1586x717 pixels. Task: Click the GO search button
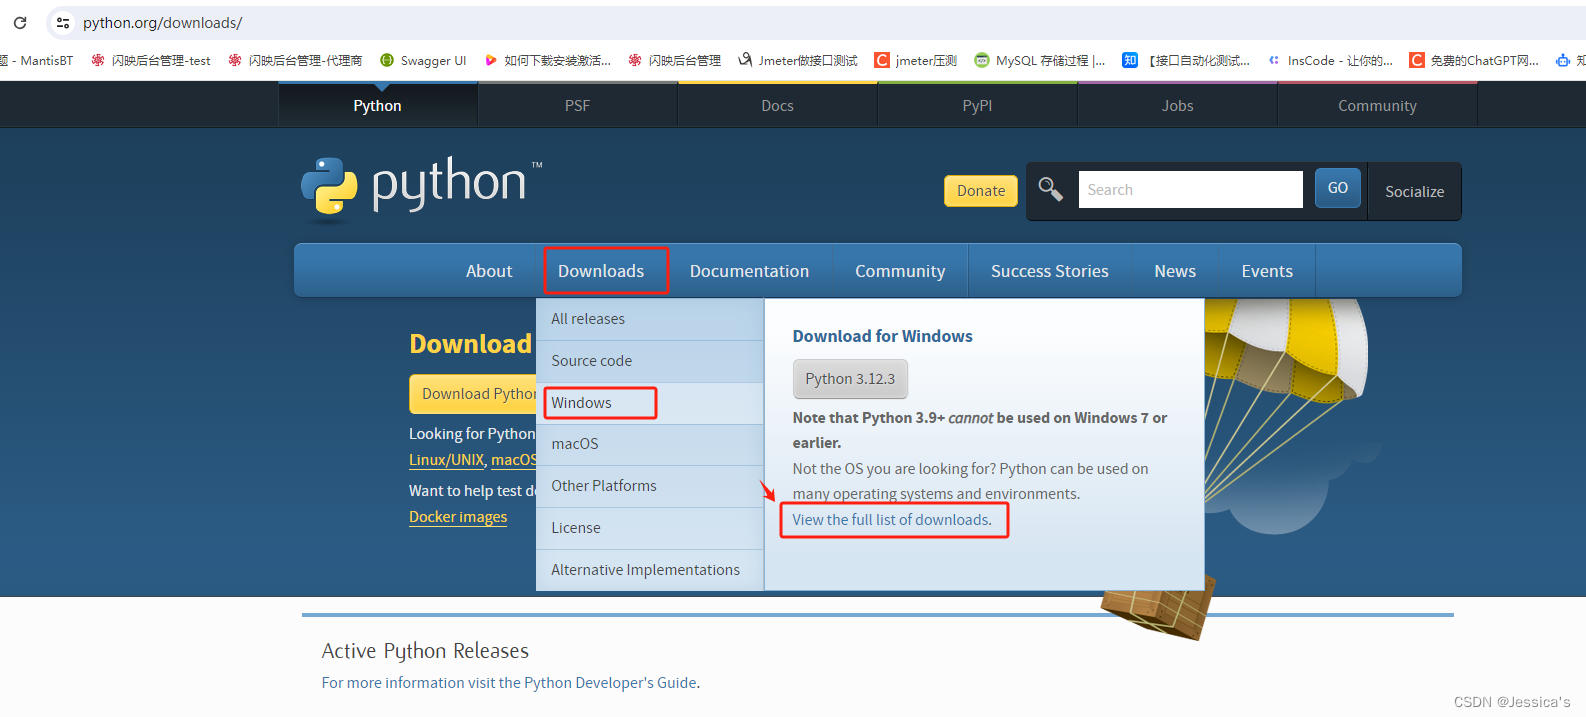[1338, 188]
